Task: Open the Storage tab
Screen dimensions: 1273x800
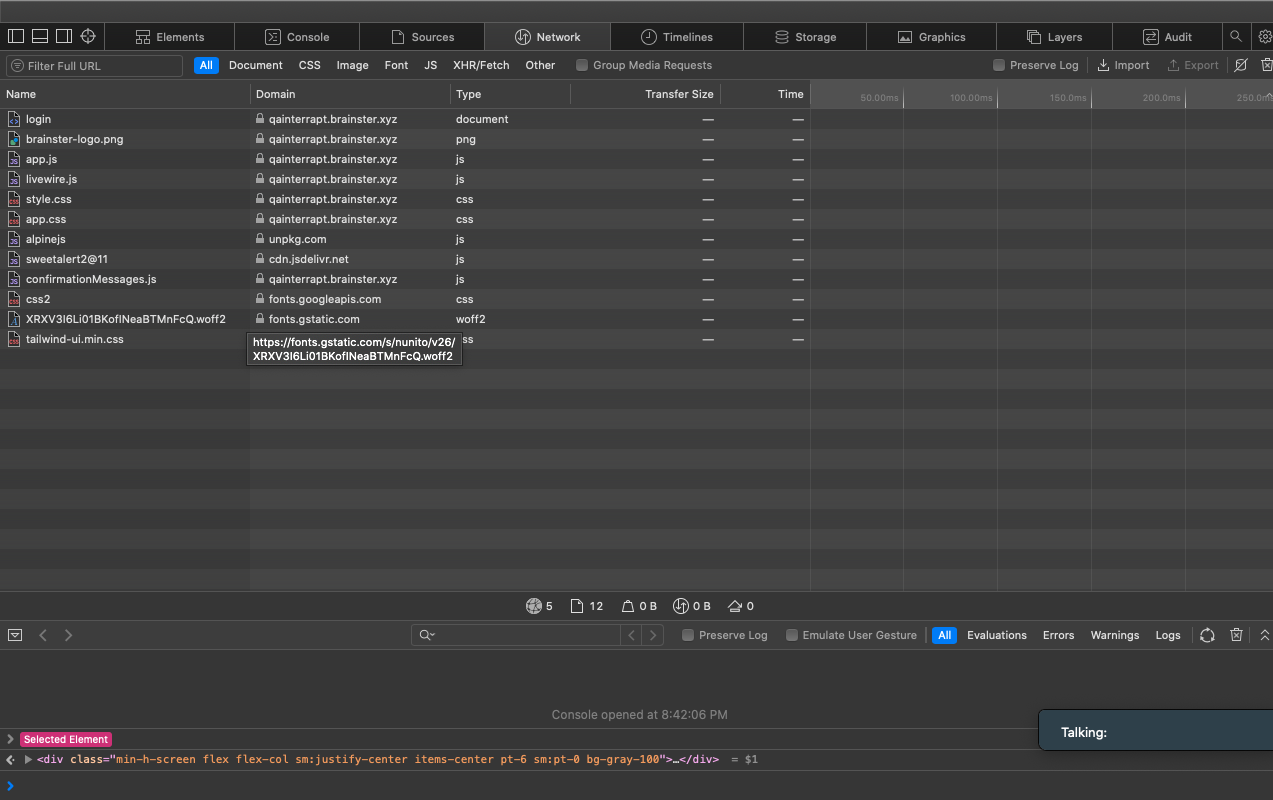Action: [x=805, y=37]
